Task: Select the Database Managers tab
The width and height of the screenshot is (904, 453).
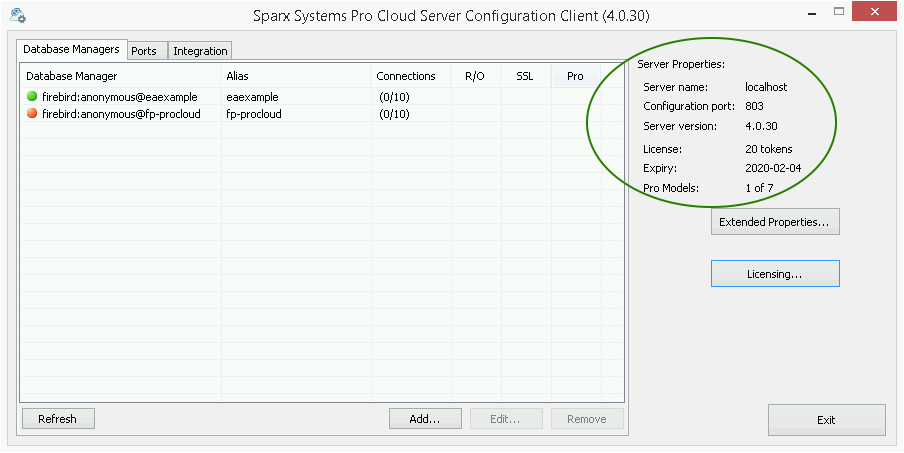Action: click(71, 49)
